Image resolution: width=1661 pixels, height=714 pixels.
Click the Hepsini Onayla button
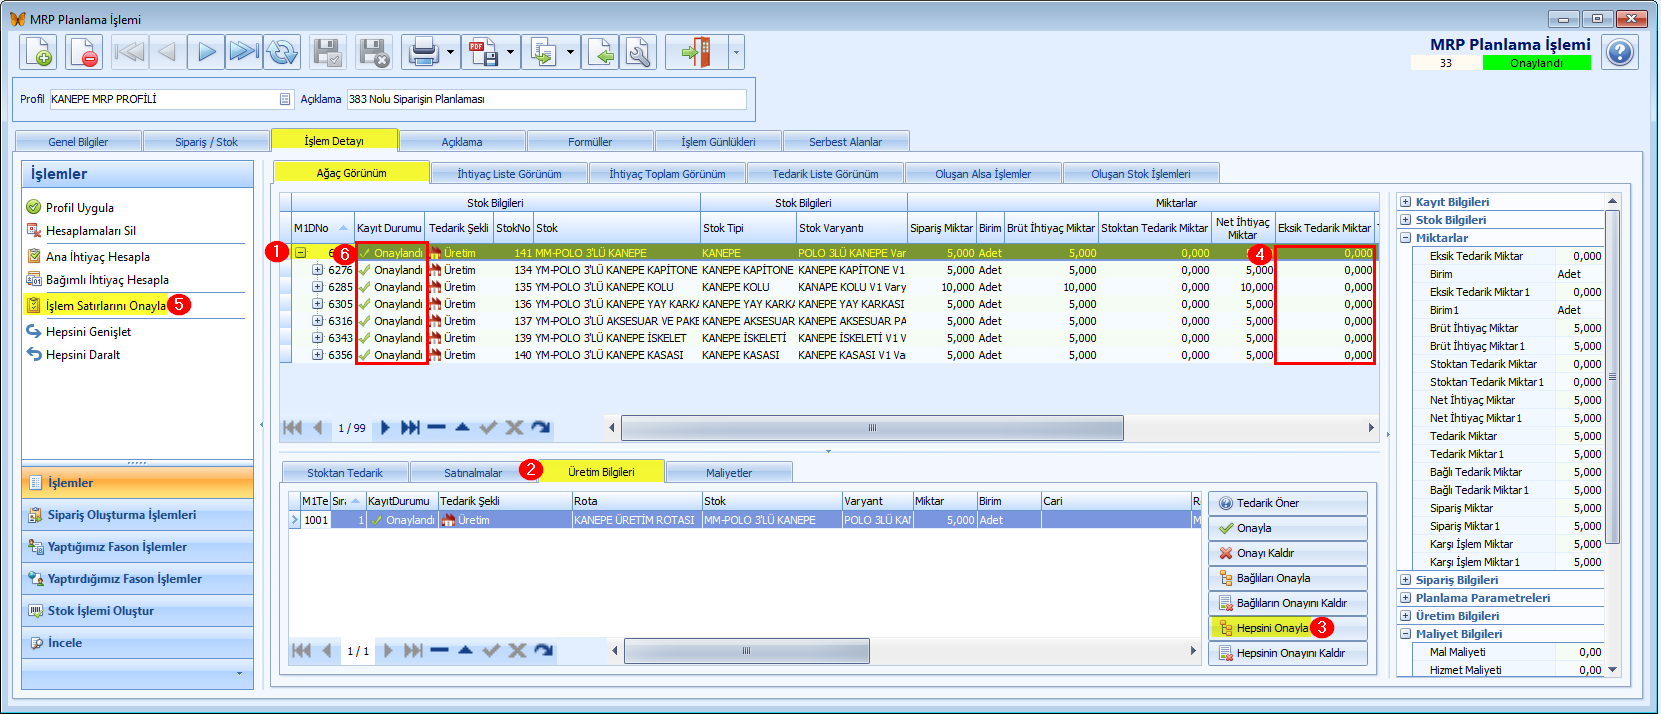pos(1288,628)
